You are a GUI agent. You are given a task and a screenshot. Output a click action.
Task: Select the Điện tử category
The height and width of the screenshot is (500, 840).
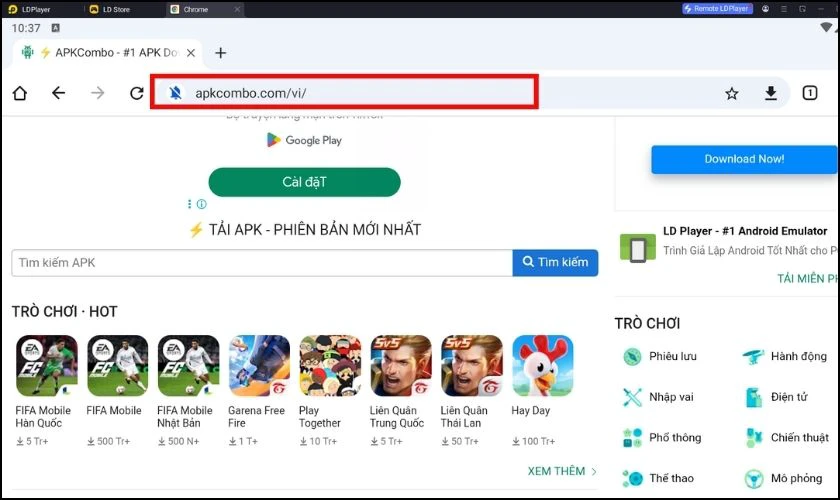(776, 397)
